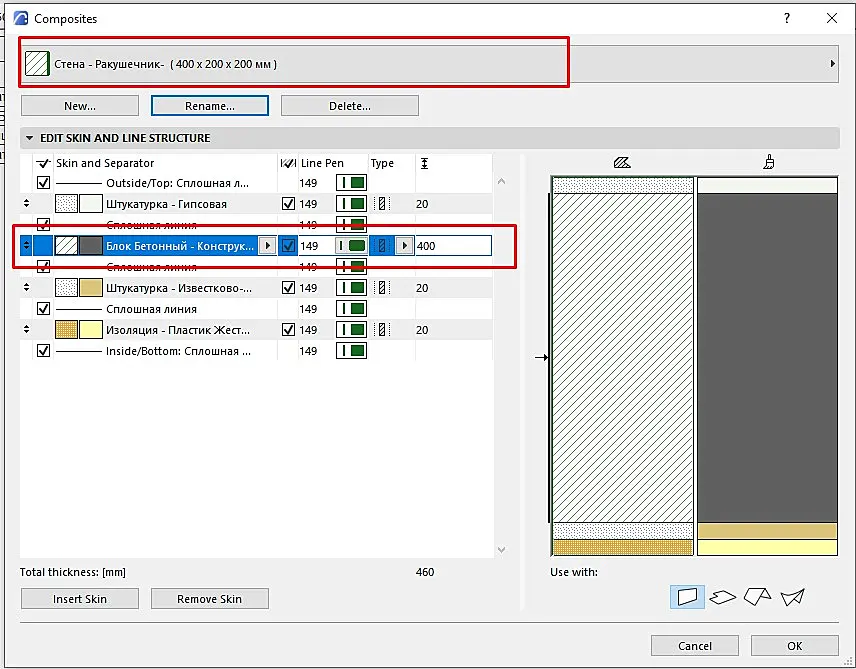
Task: Click the Delete... button
Action: click(x=350, y=106)
